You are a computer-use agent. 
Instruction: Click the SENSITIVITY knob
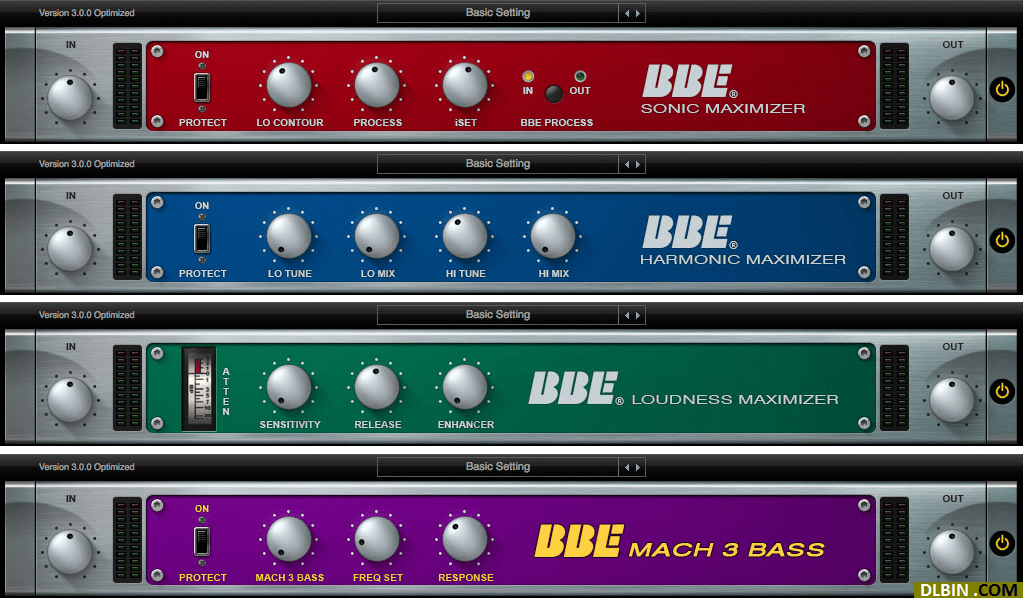tap(289, 387)
